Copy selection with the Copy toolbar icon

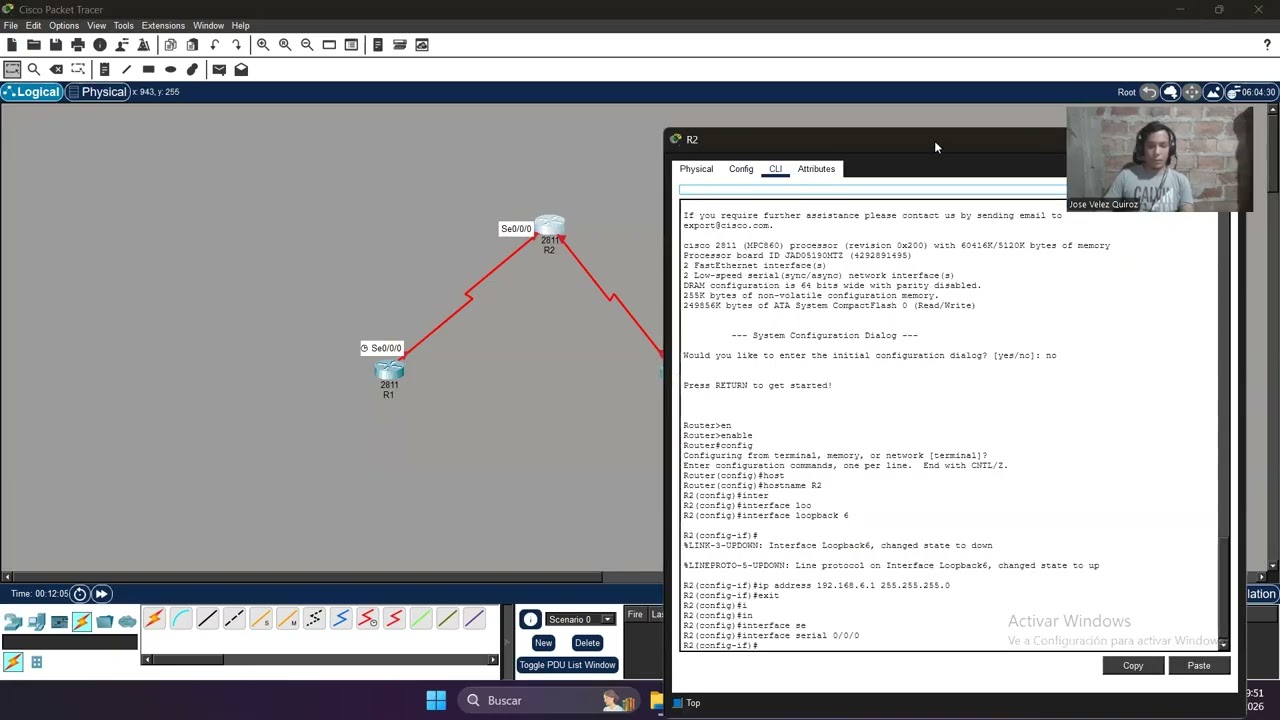(170, 45)
